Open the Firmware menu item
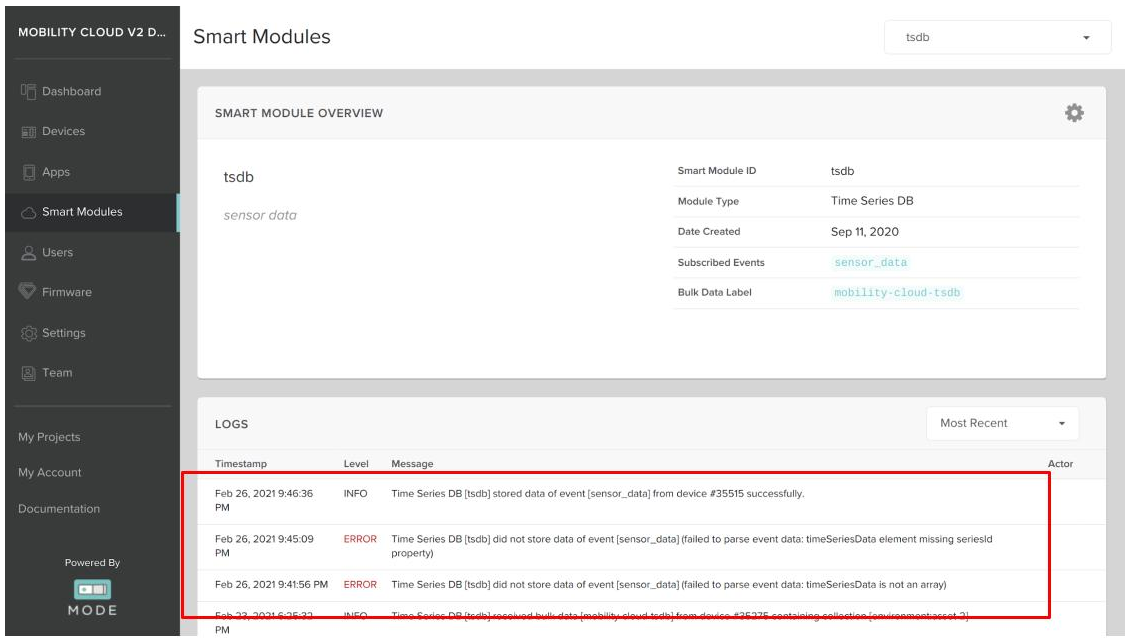The image size is (1132, 644). (67, 292)
